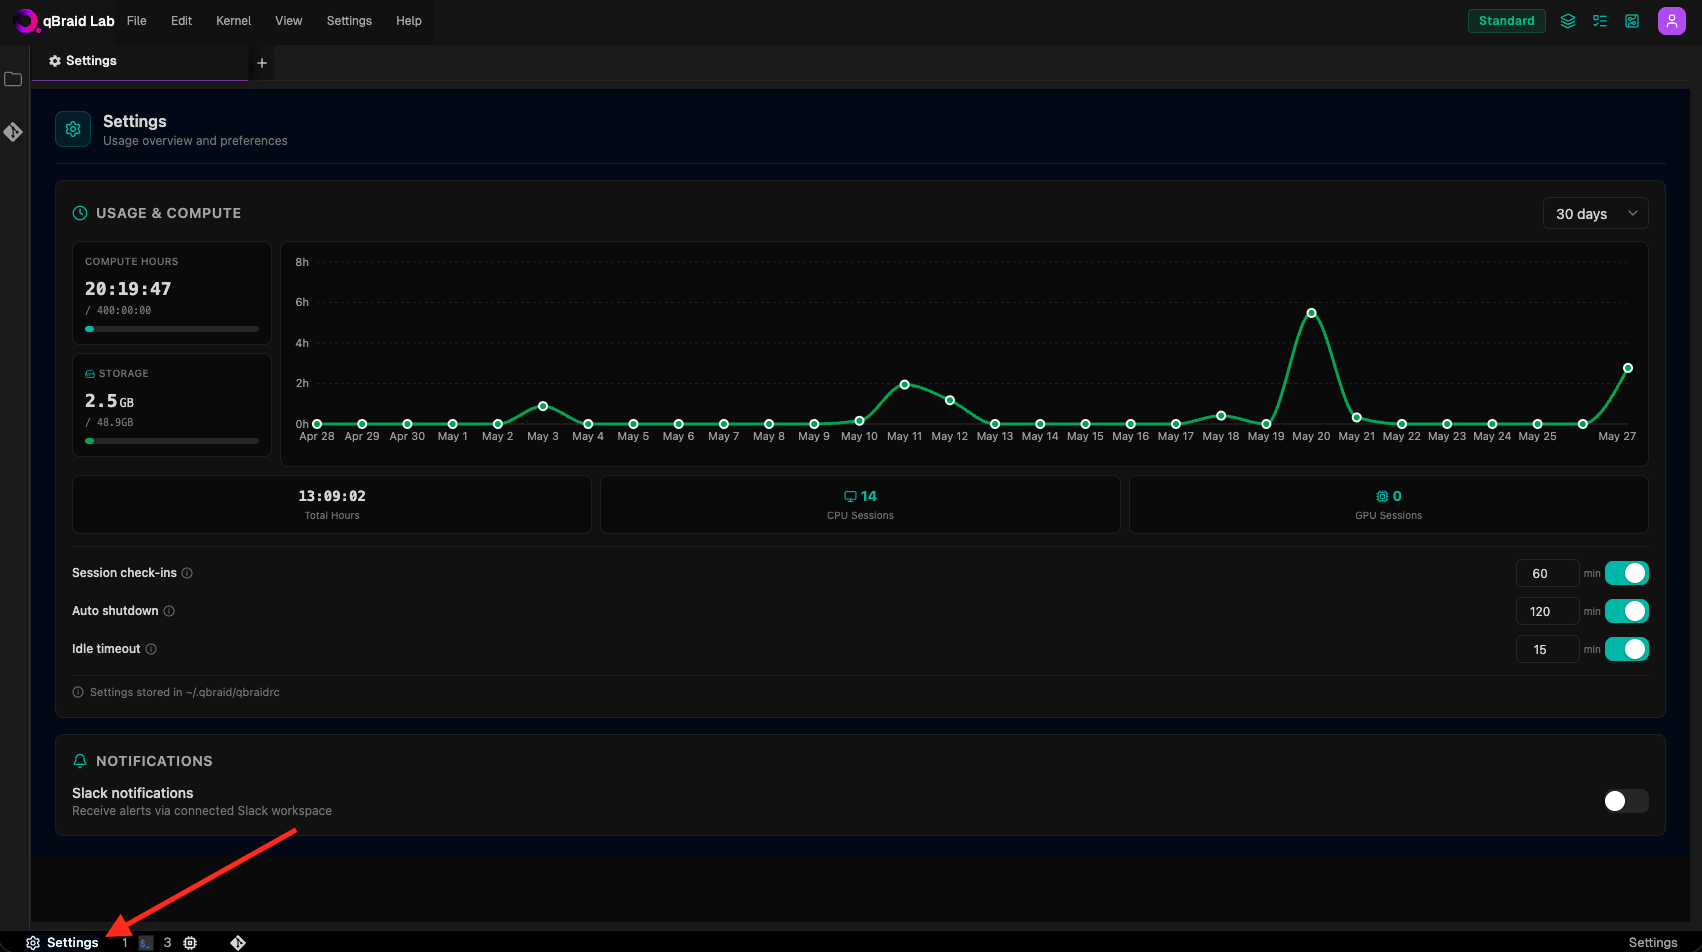Click the CPU chip icon in status bar
Viewport: 1702px width, 952px height.
(190, 943)
